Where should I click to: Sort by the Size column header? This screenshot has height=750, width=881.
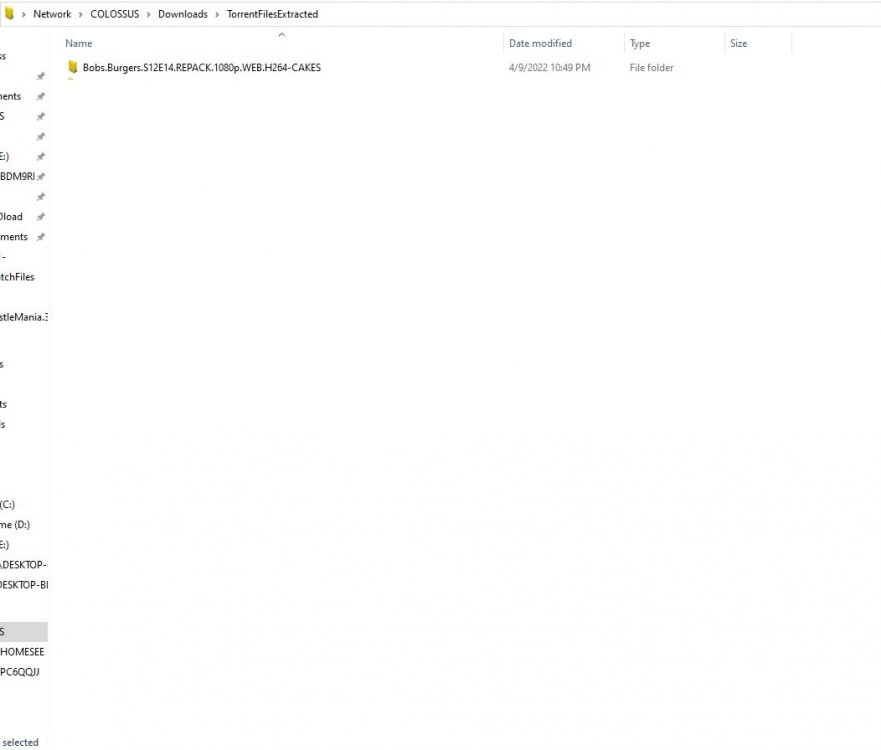click(x=738, y=43)
